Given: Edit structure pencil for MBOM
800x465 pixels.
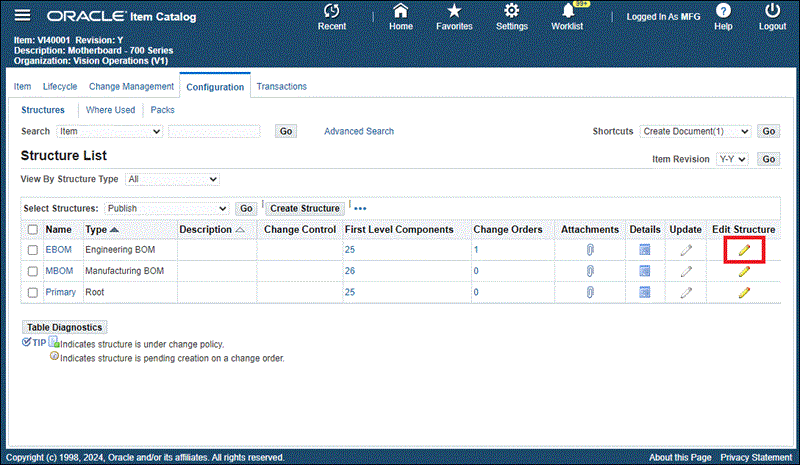Looking at the screenshot, I should point(744,271).
